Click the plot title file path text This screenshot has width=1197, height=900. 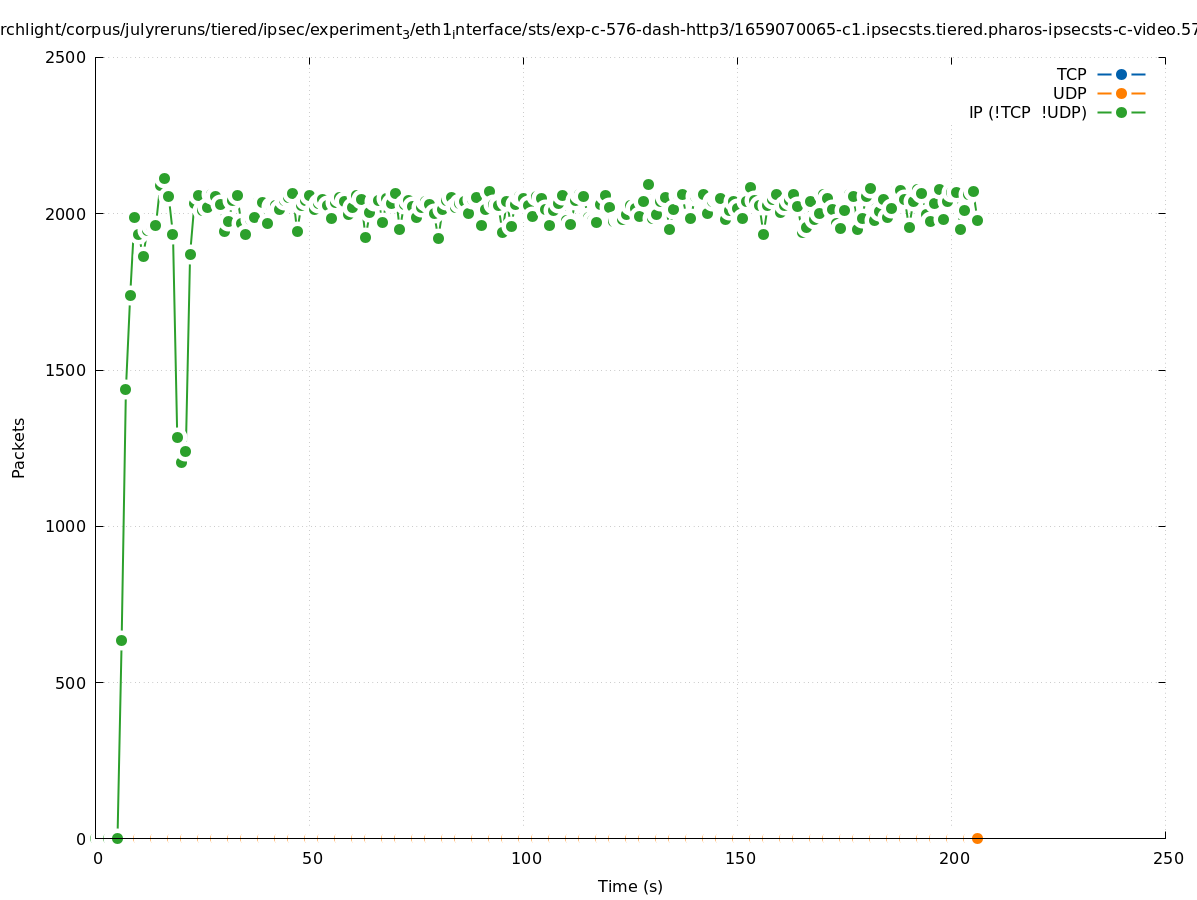click(x=598, y=30)
